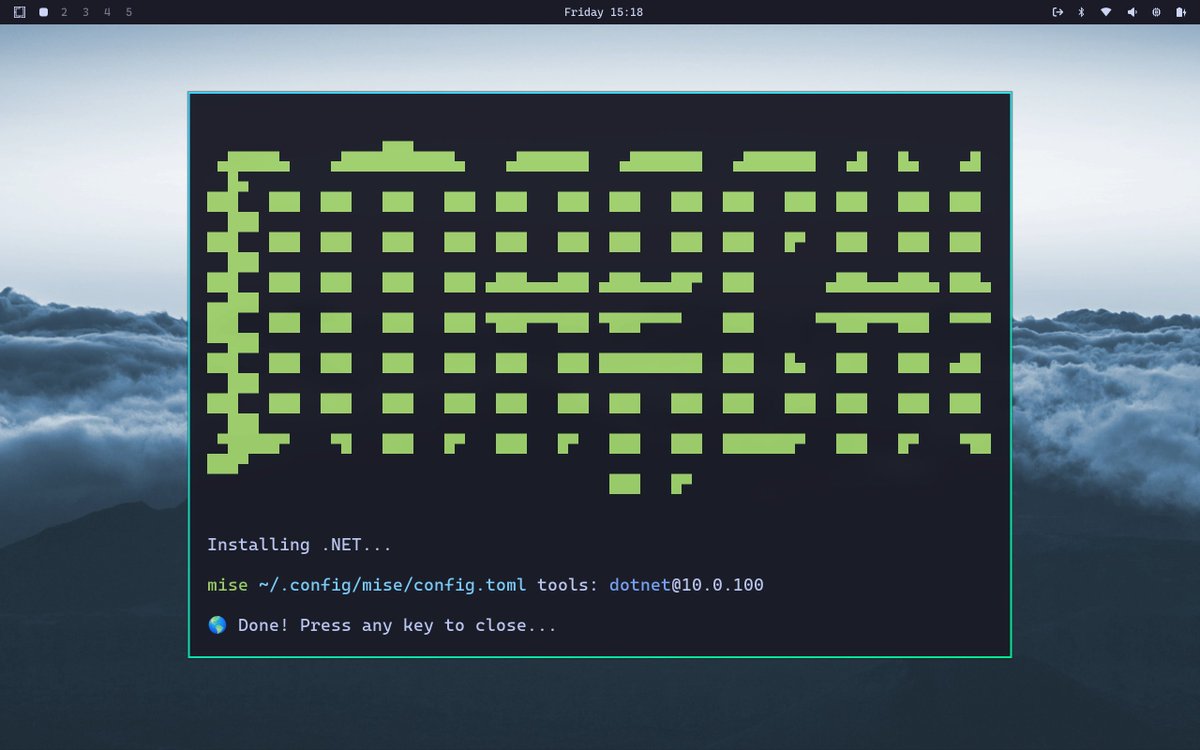
Task: Click the dotnet@10.0.100 text
Action: [x=686, y=585]
